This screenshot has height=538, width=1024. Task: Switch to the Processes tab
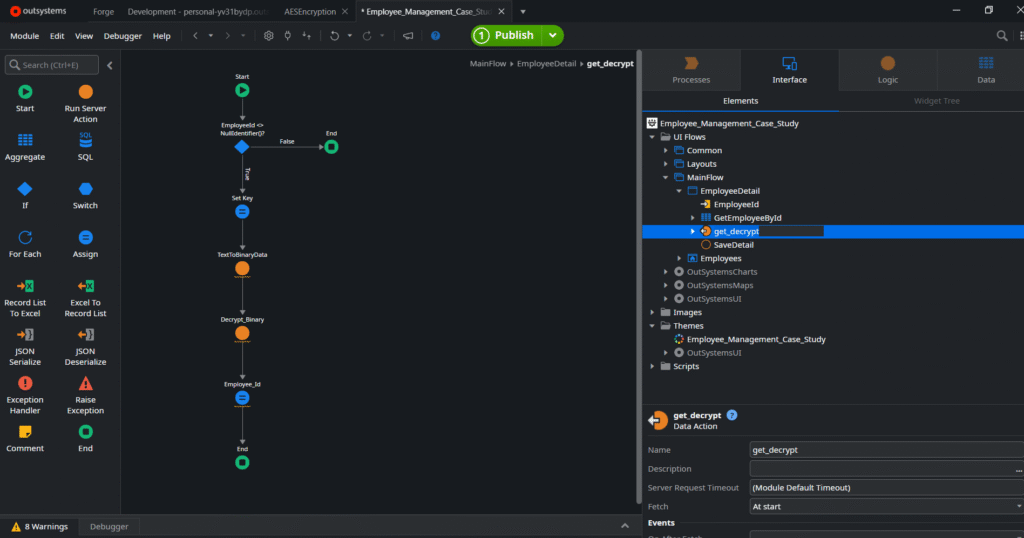coord(691,70)
